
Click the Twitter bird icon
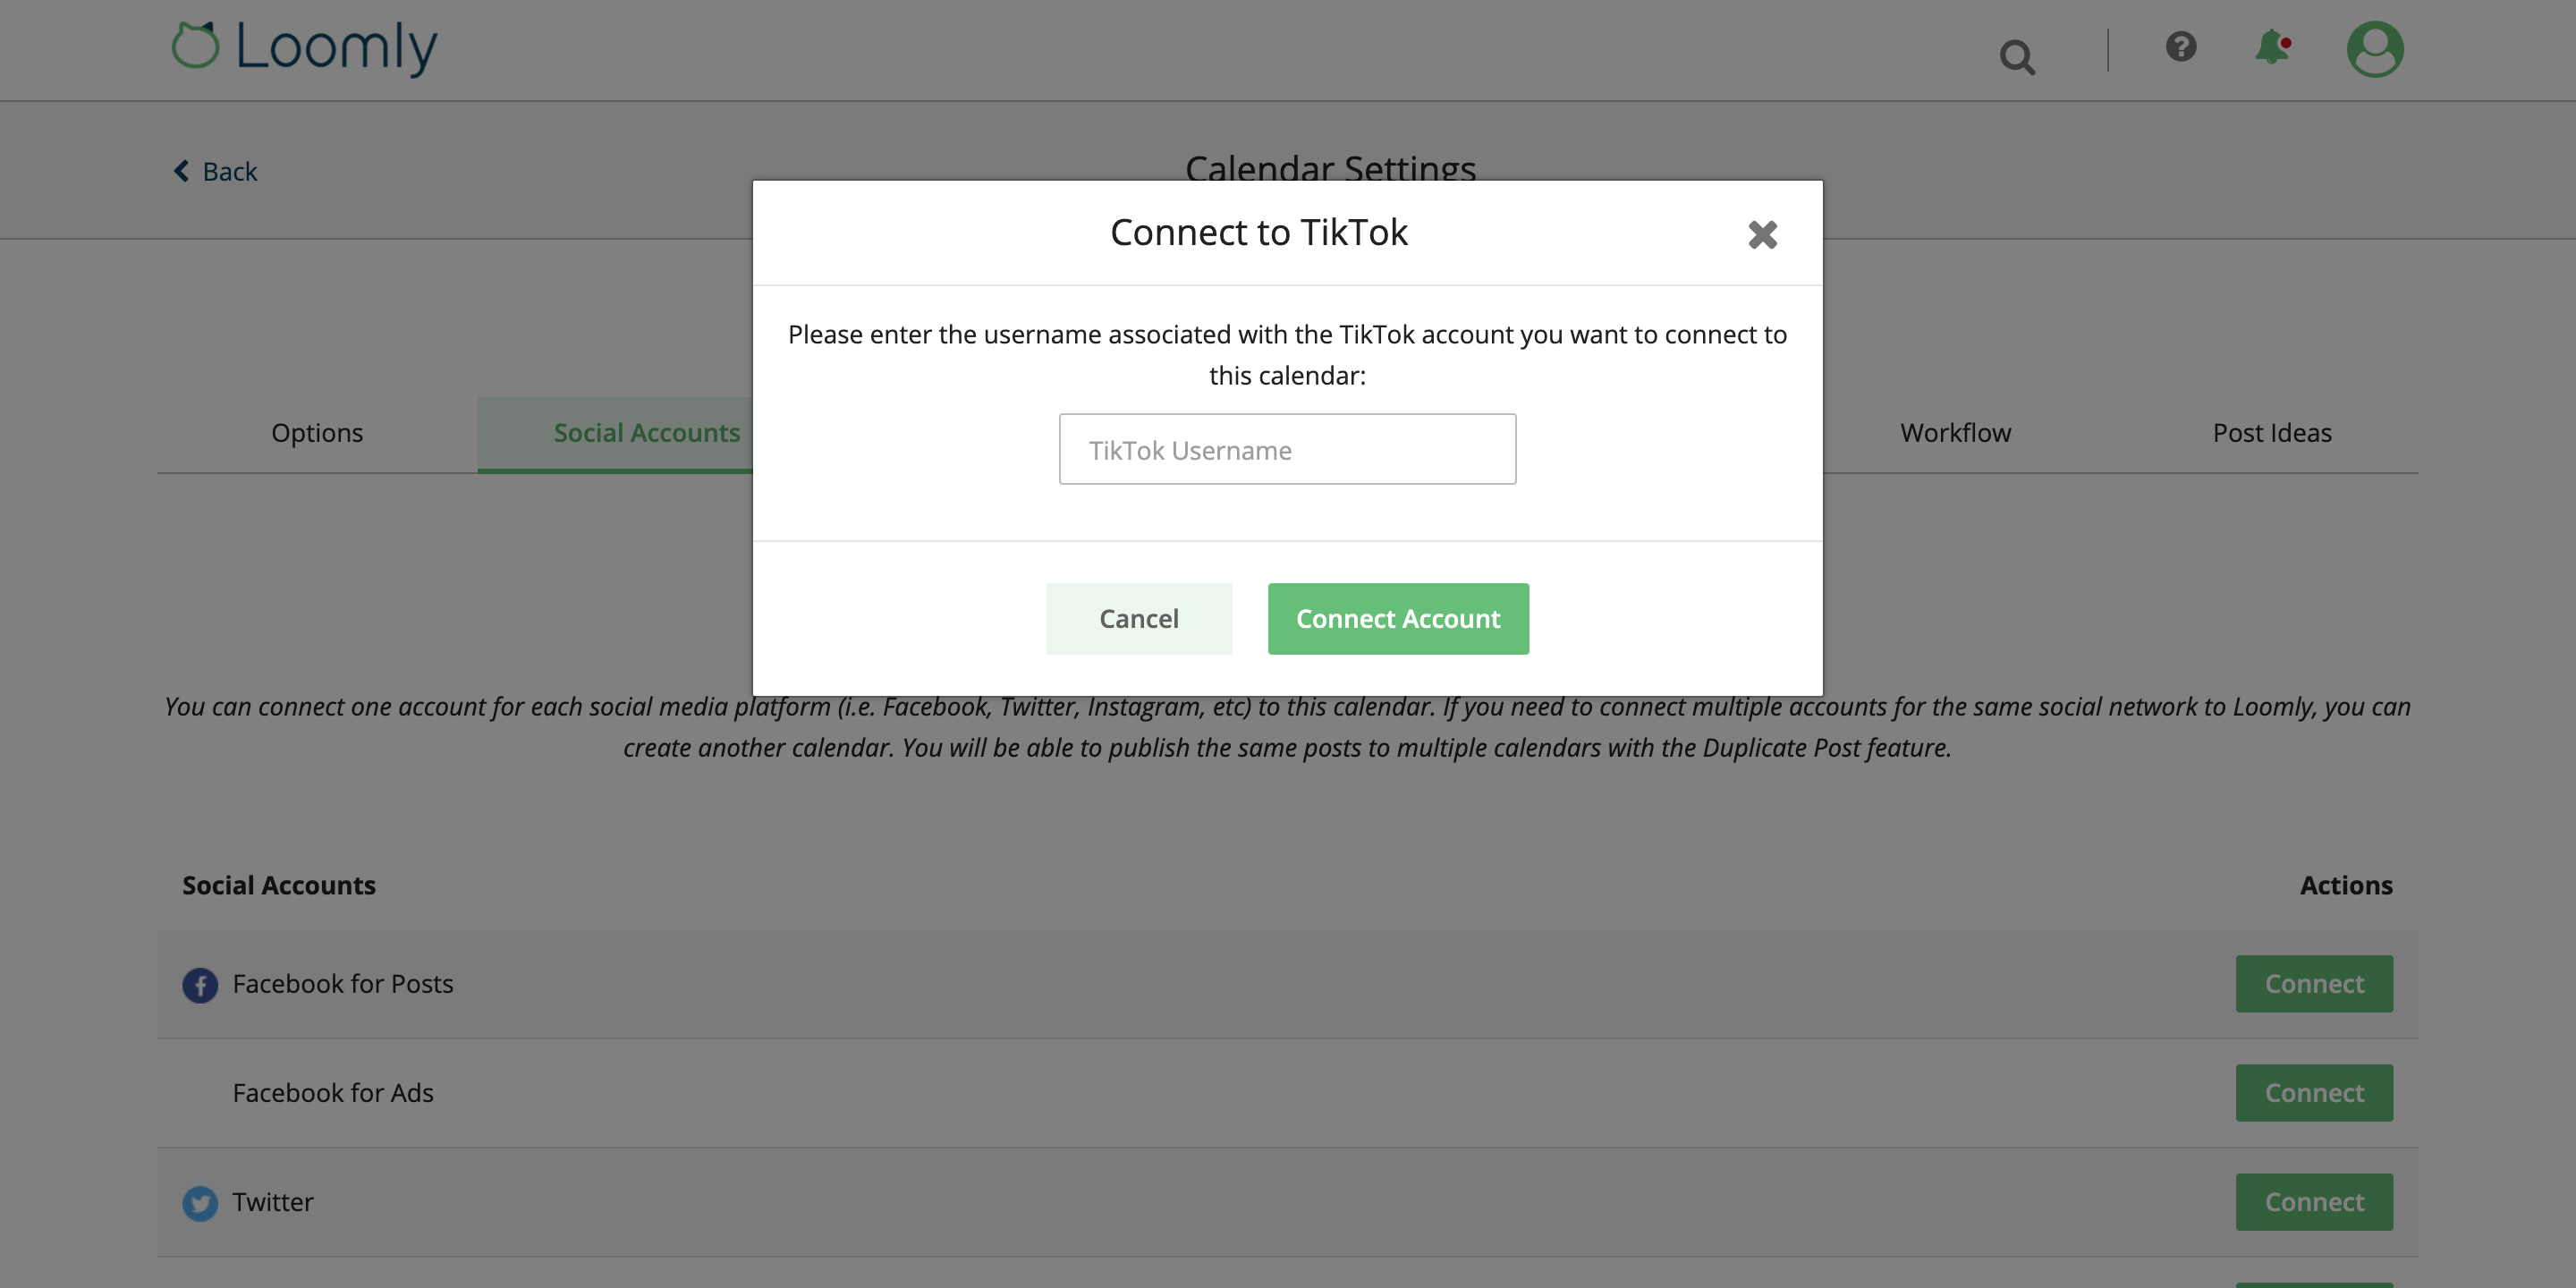200,1202
